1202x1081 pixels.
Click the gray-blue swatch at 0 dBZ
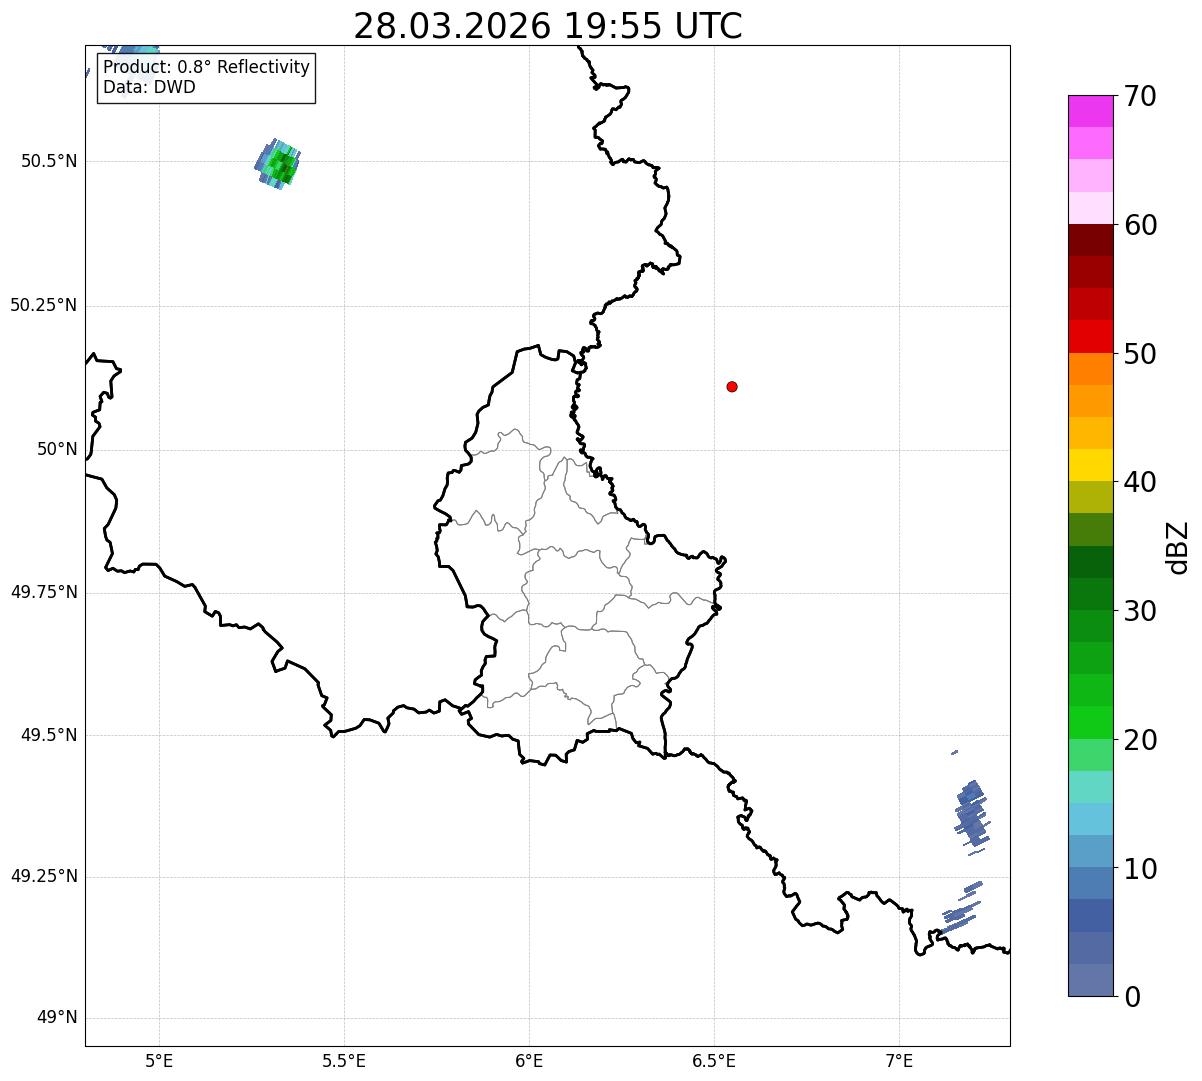tap(1090, 980)
